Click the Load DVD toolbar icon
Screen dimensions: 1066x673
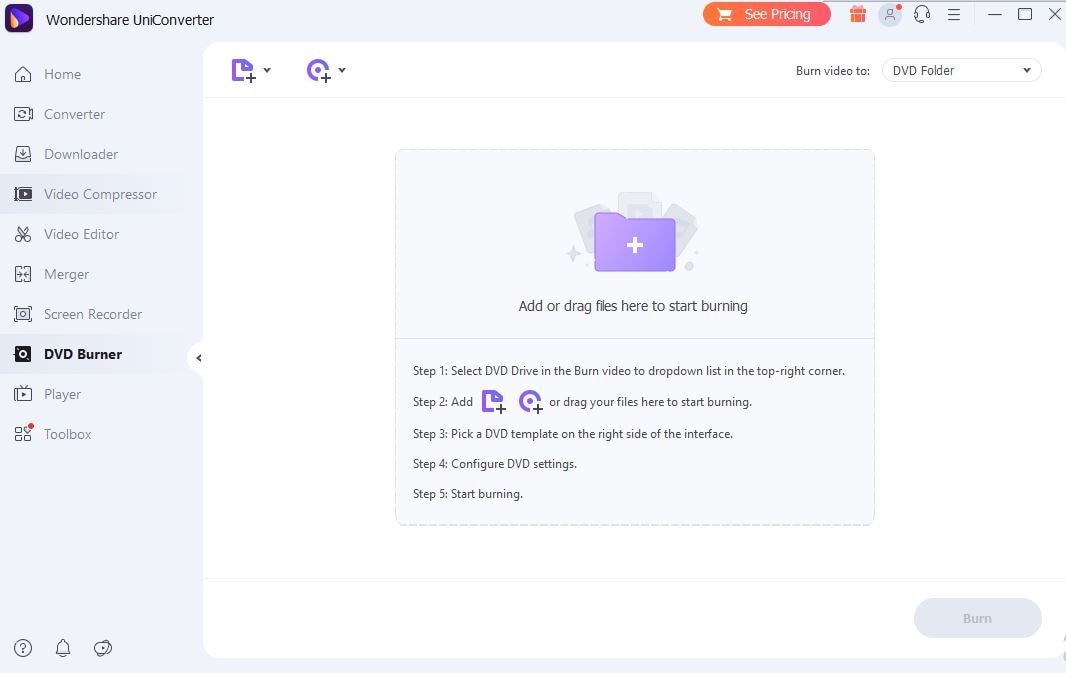[x=319, y=71]
